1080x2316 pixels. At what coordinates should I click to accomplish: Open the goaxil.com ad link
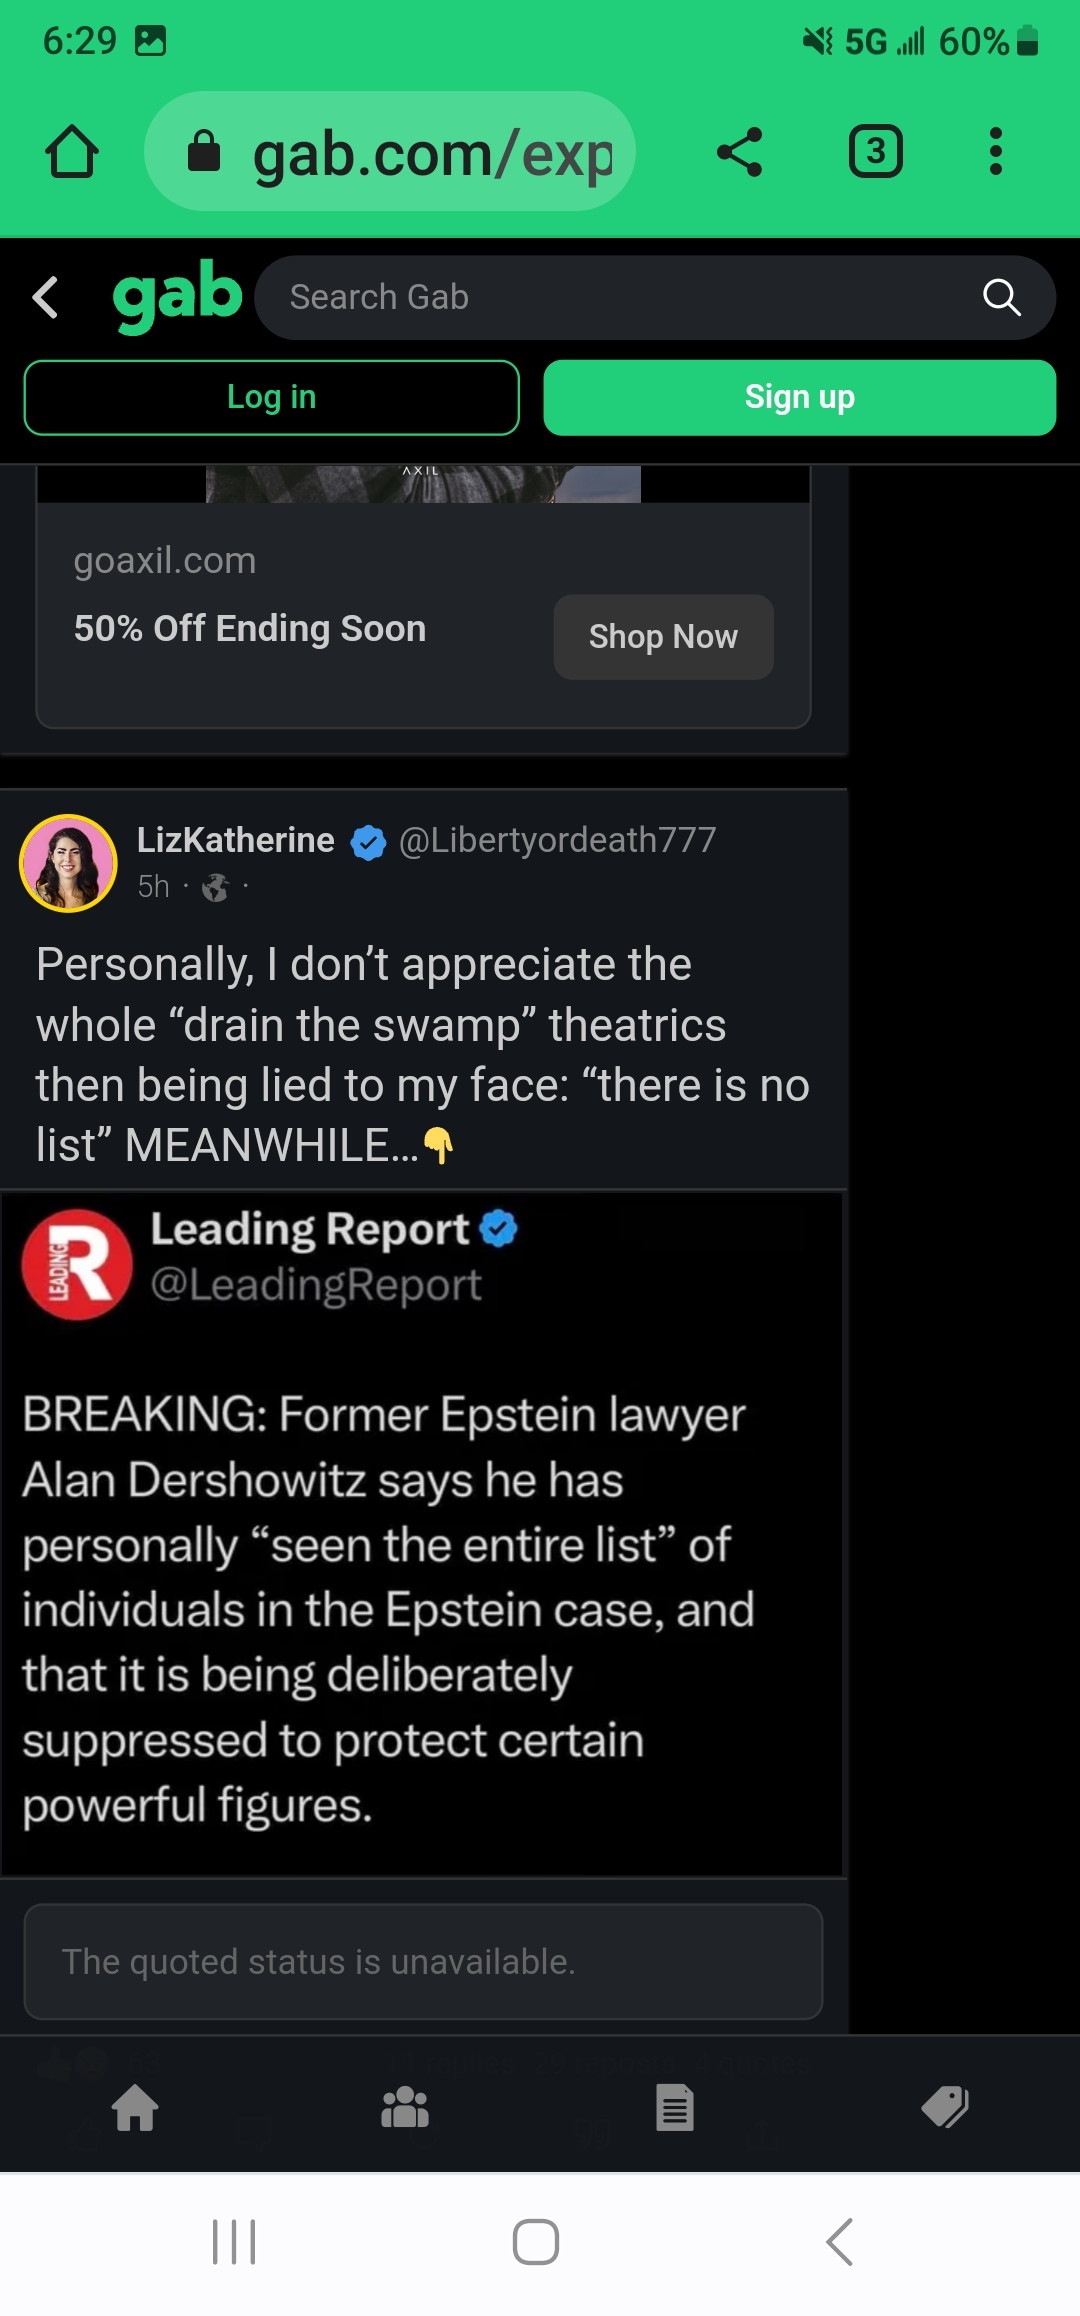[x=166, y=561]
